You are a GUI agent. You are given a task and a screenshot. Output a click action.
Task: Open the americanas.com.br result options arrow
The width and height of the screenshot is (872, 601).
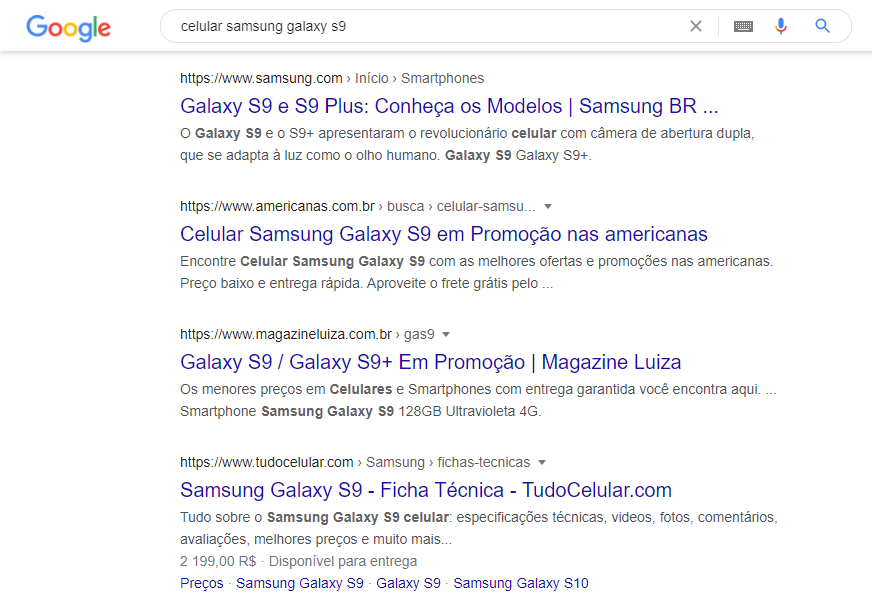pos(548,206)
